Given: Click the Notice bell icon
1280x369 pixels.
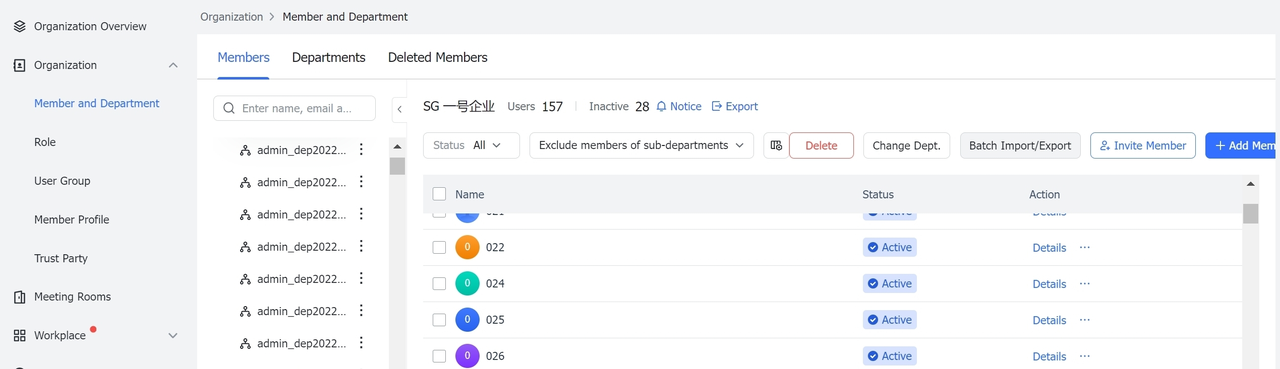Looking at the screenshot, I should coord(661,106).
